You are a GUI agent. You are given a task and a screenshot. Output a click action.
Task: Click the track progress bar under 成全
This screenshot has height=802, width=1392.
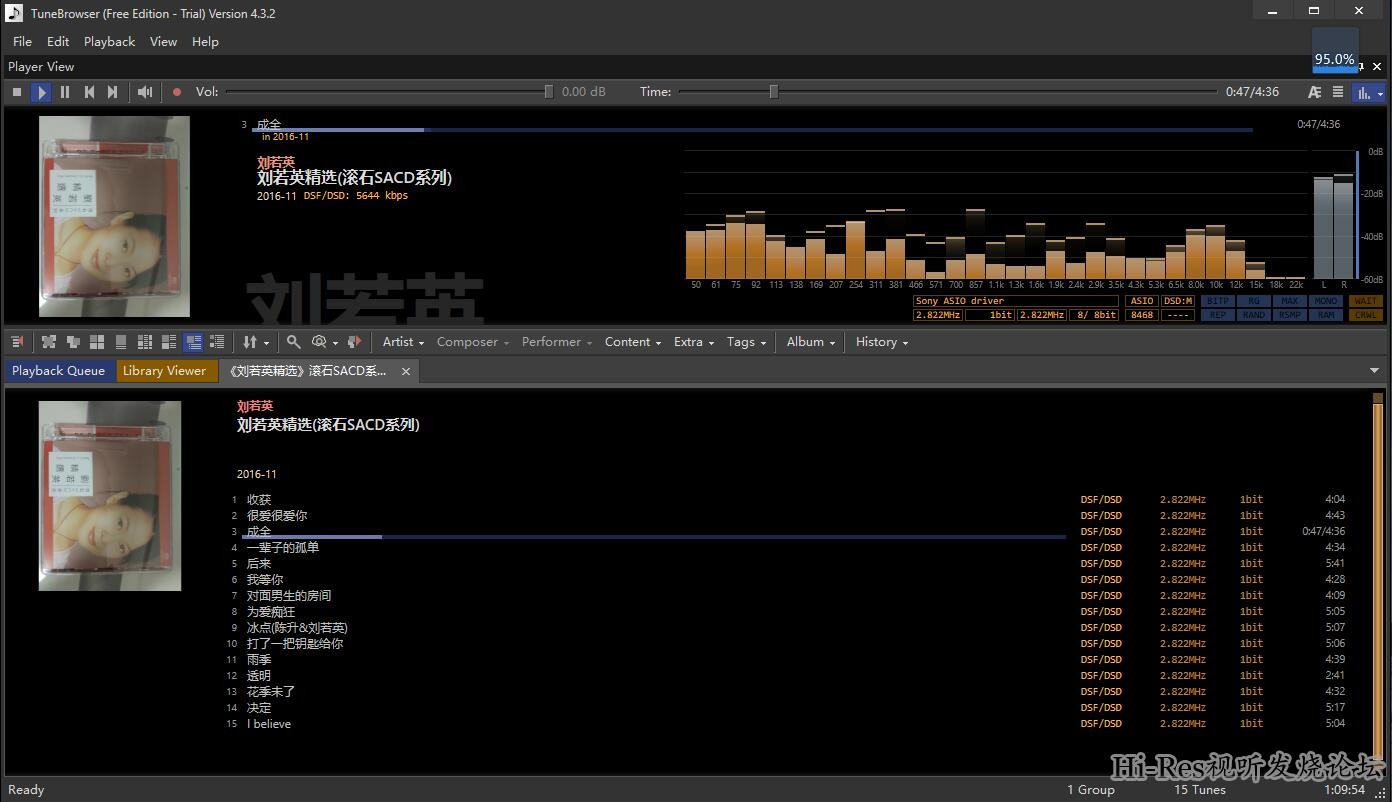[x=752, y=130]
